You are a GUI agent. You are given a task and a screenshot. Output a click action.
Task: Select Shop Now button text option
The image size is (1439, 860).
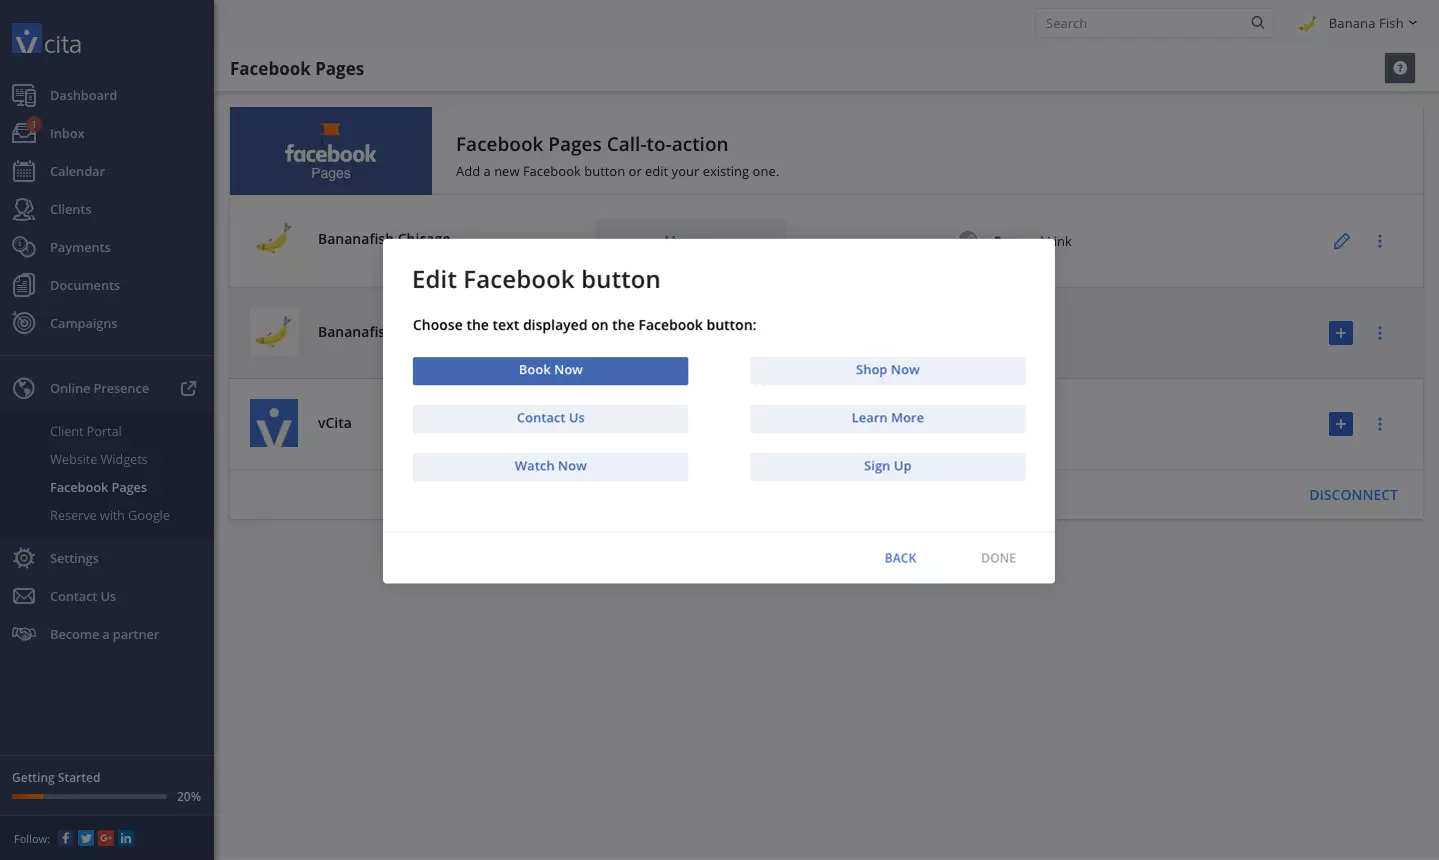coord(888,370)
